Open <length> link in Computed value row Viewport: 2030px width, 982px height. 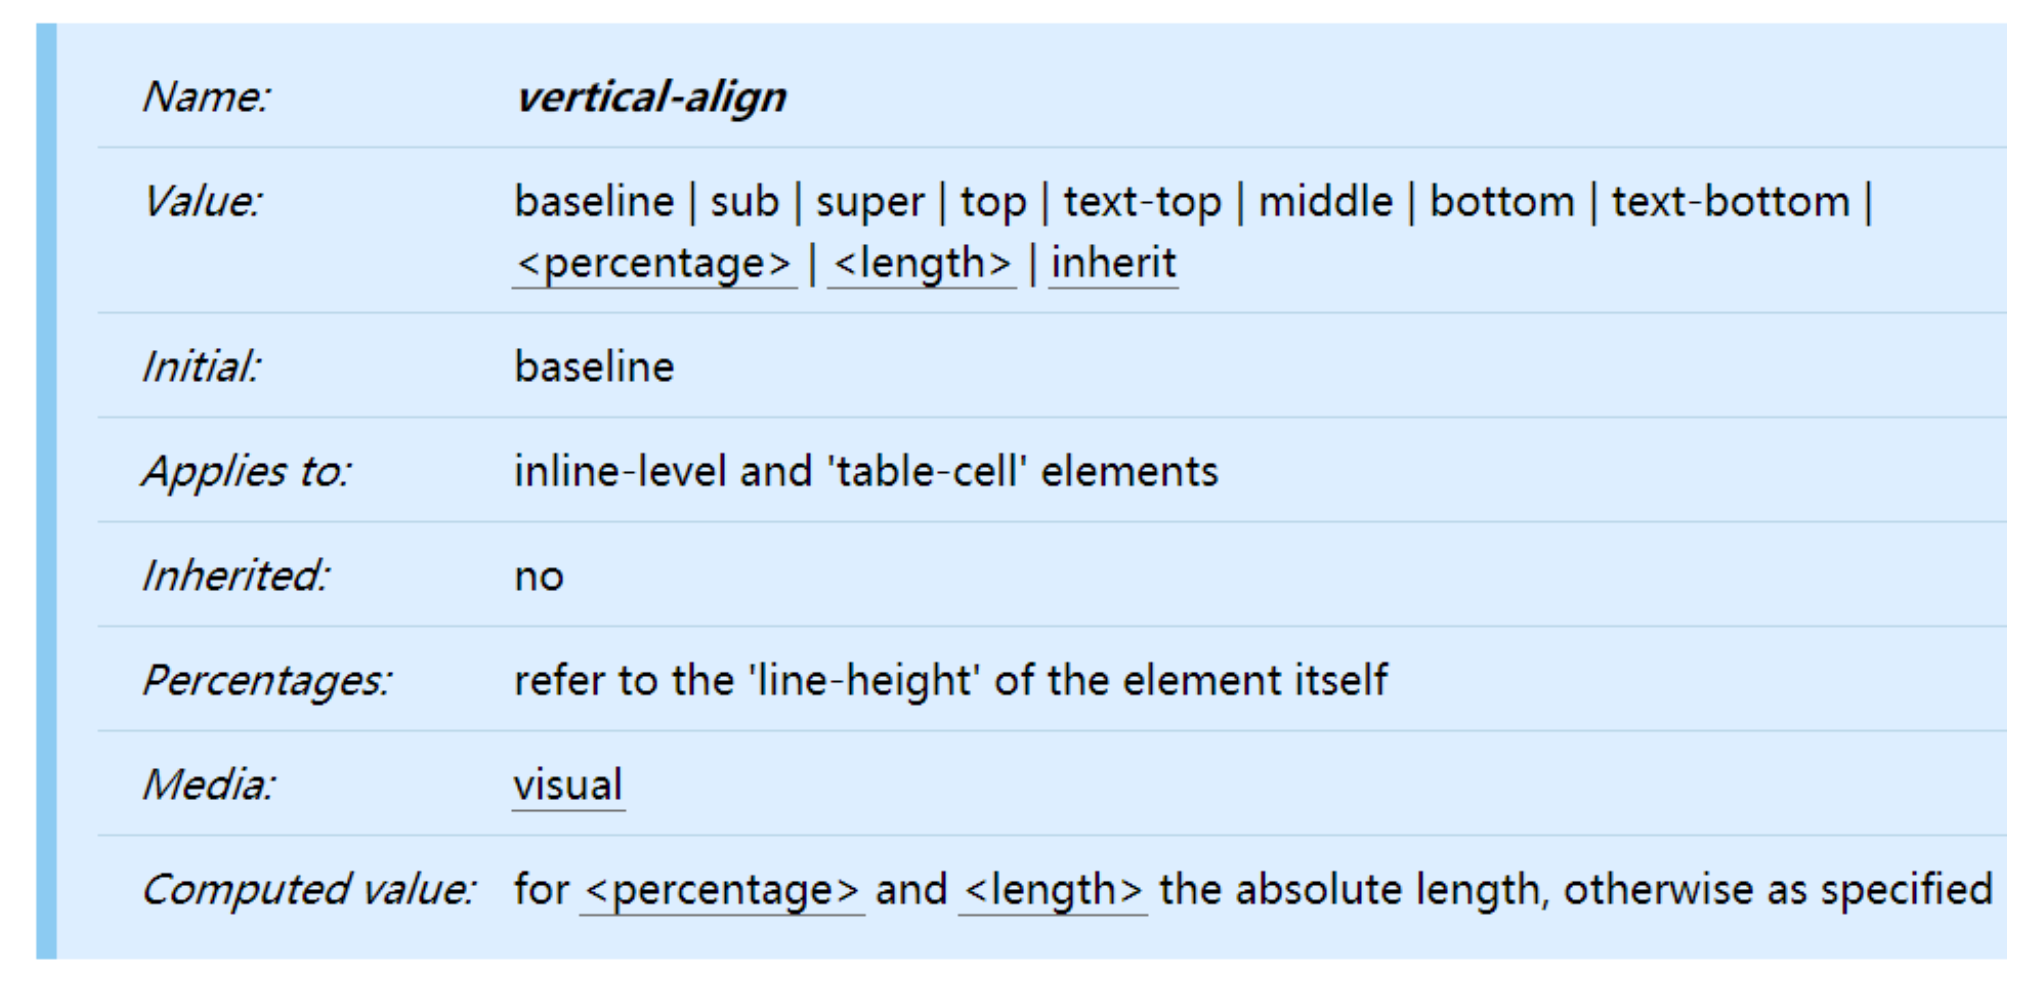coord(1053,890)
